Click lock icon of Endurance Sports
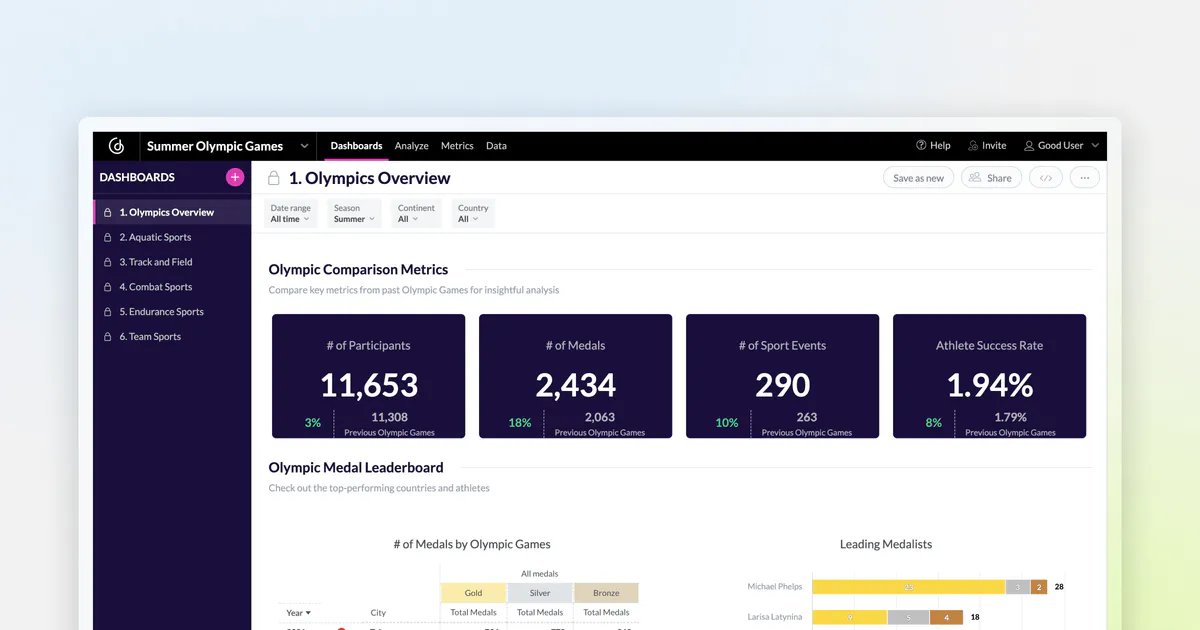Viewport: 1200px width, 630px height. pyautogui.click(x=108, y=312)
